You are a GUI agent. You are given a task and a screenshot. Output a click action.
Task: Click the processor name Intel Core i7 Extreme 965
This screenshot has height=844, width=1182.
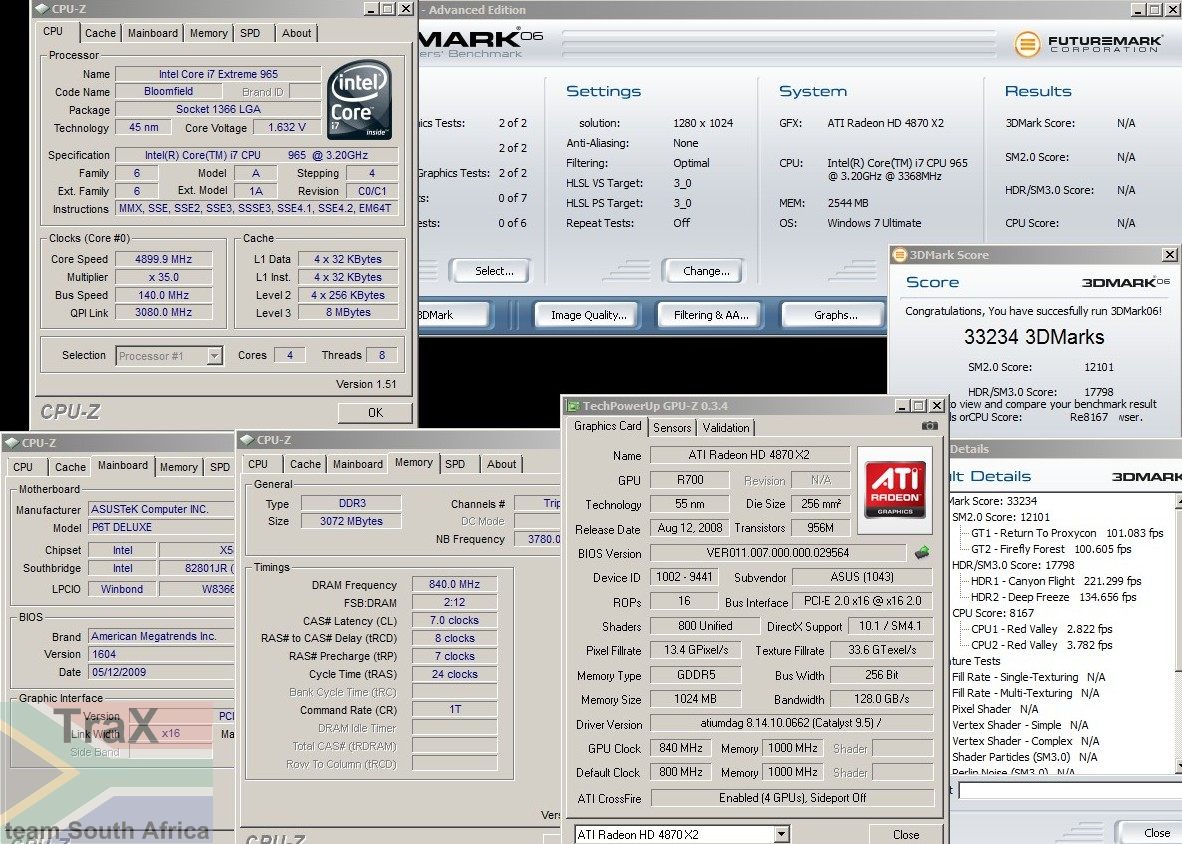(x=218, y=74)
